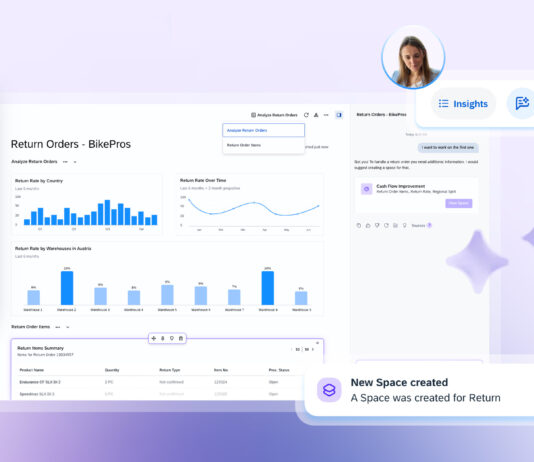
Task: Click the Warehouse 5 bar in chart
Action: tap(167, 295)
